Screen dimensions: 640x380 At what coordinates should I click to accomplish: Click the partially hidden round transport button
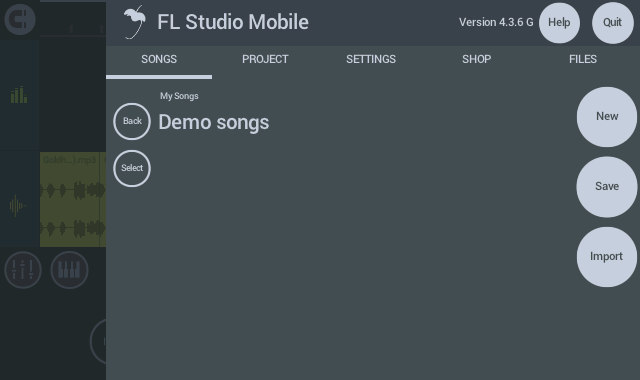(x=98, y=341)
